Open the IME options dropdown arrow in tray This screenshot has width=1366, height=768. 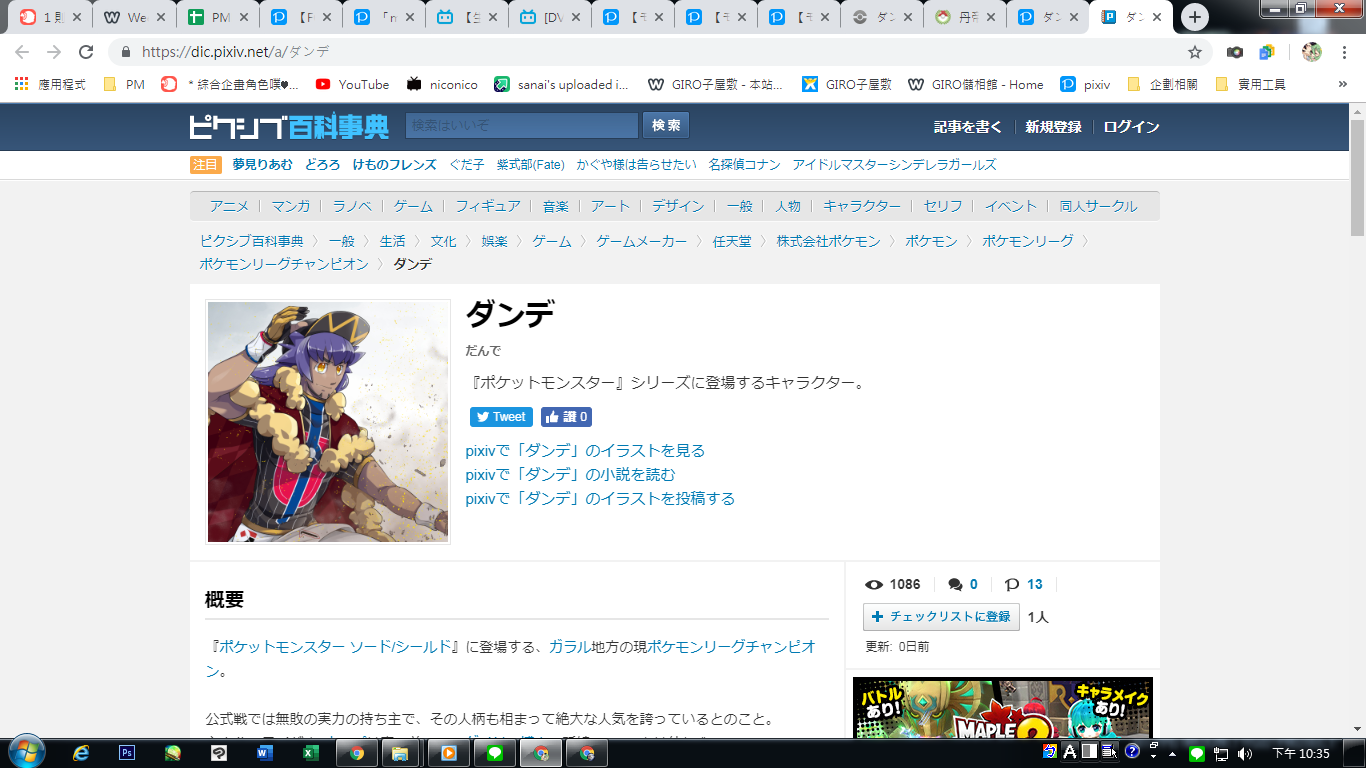[1154, 758]
